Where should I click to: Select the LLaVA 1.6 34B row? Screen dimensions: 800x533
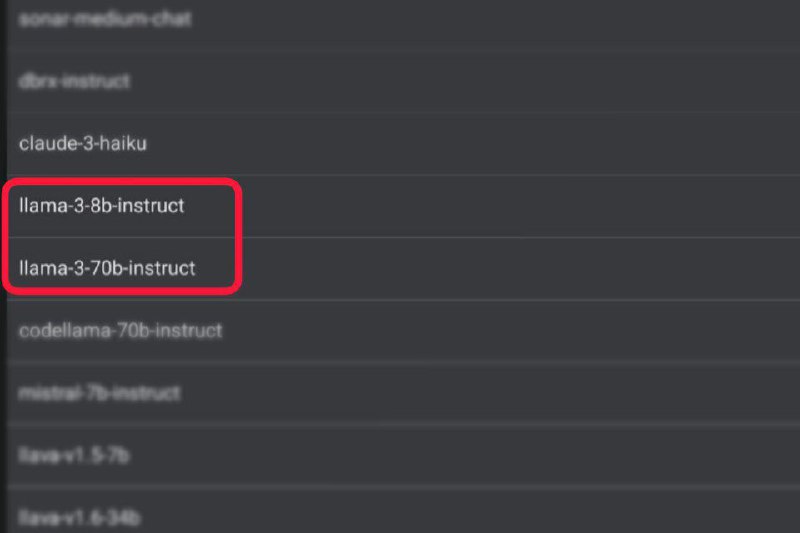coord(403,512)
